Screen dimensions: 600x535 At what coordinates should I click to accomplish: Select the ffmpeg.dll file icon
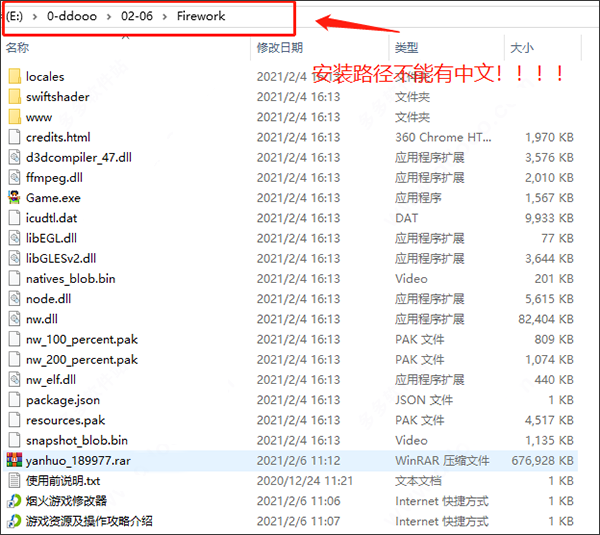coord(14,178)
